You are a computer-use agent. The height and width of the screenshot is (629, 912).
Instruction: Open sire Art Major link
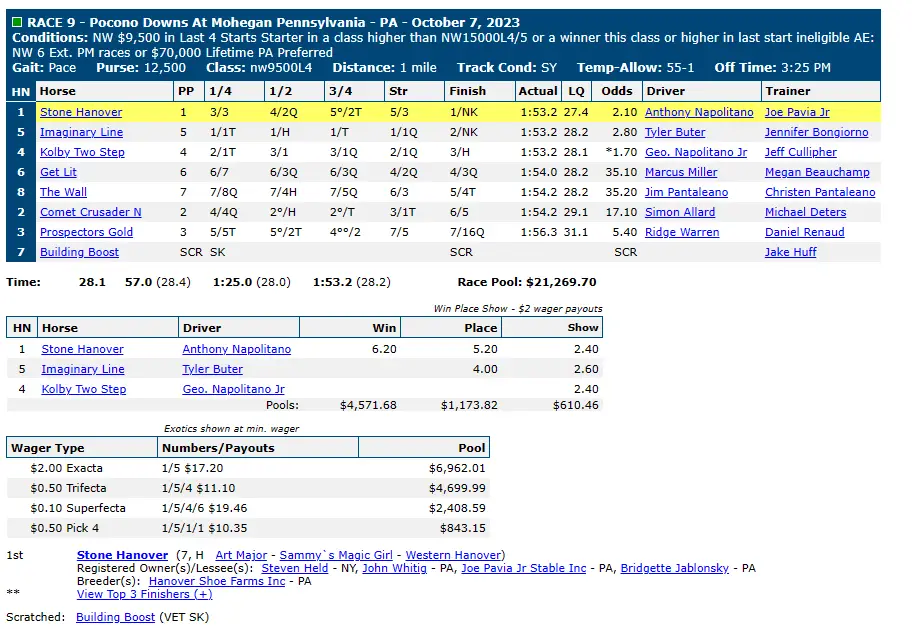(x=241, y=555)
